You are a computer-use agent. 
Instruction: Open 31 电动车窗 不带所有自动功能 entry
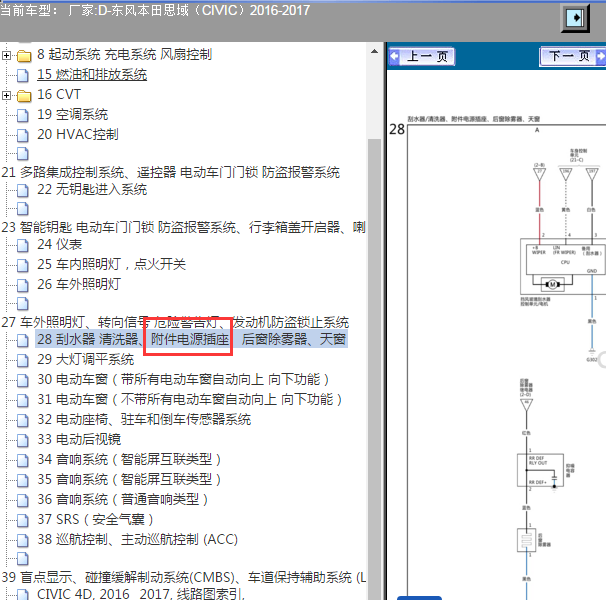pos(190,400)
